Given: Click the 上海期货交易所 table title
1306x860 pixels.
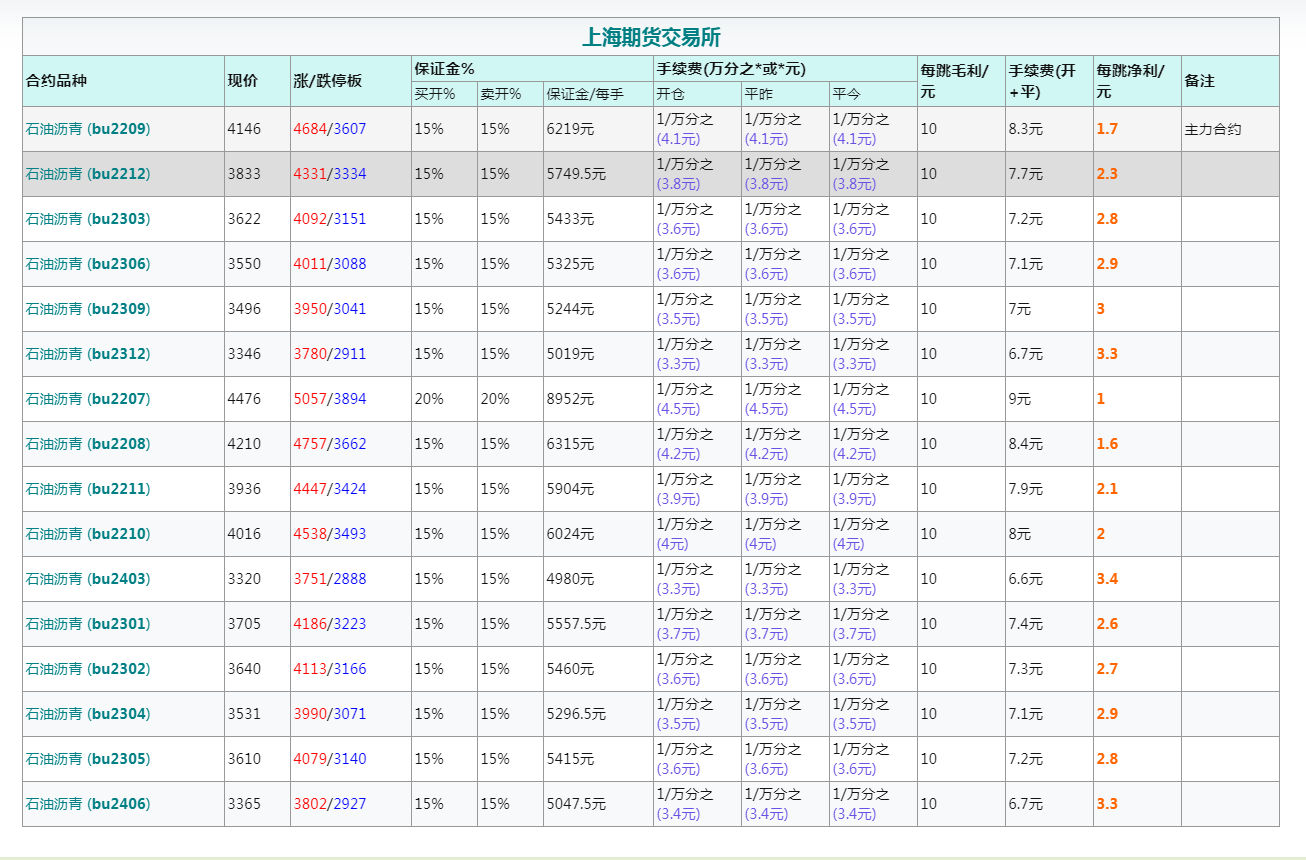Looking at the screenshot, I should (x=651, y=37).
